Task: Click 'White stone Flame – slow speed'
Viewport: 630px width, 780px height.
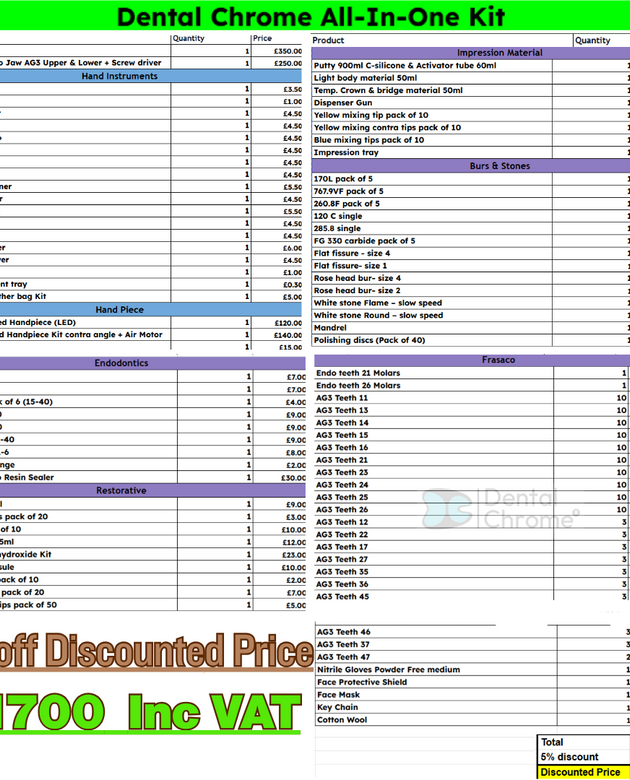Action: pyautogui.click(x=378, y=303)
